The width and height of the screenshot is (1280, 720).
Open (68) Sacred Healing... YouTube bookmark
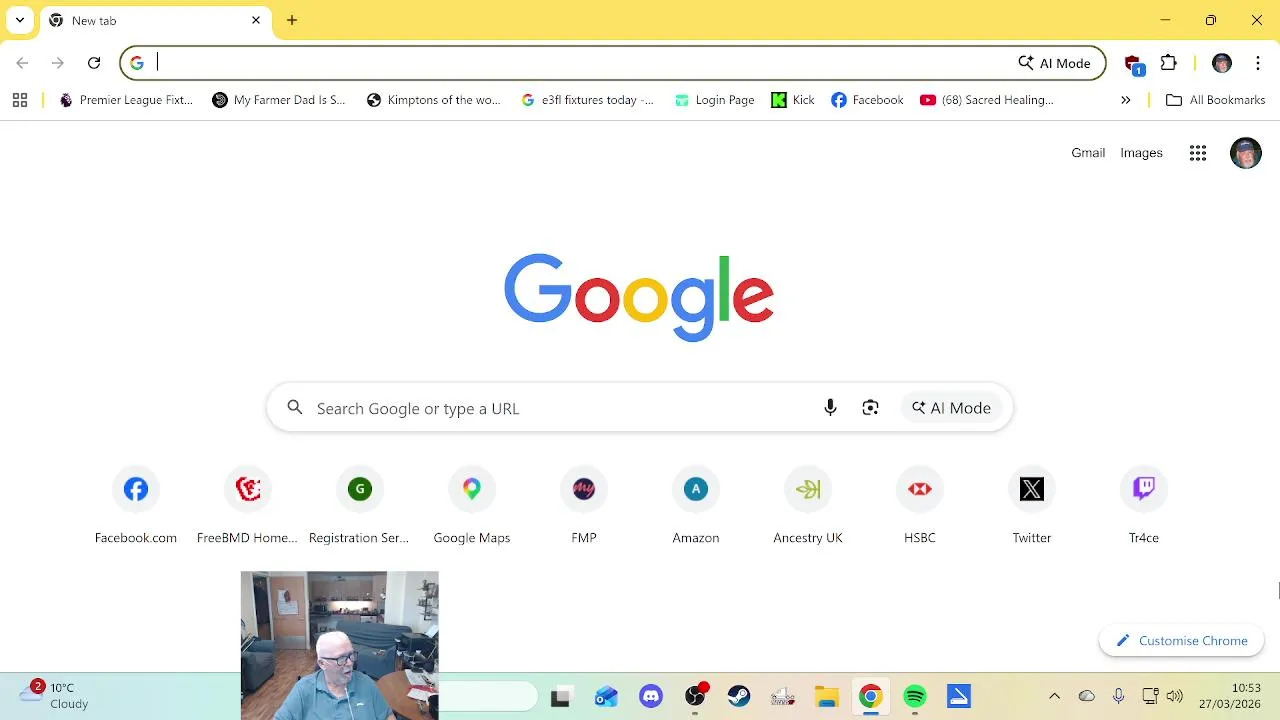[987, 100]
